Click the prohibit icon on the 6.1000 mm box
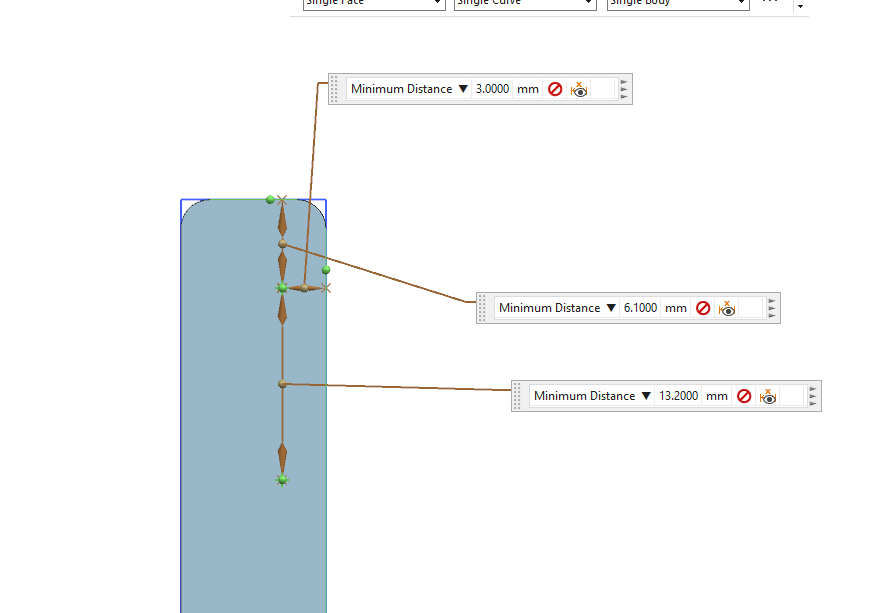The width and height of the screenshot is (881, 613). (x=703, y=308)
